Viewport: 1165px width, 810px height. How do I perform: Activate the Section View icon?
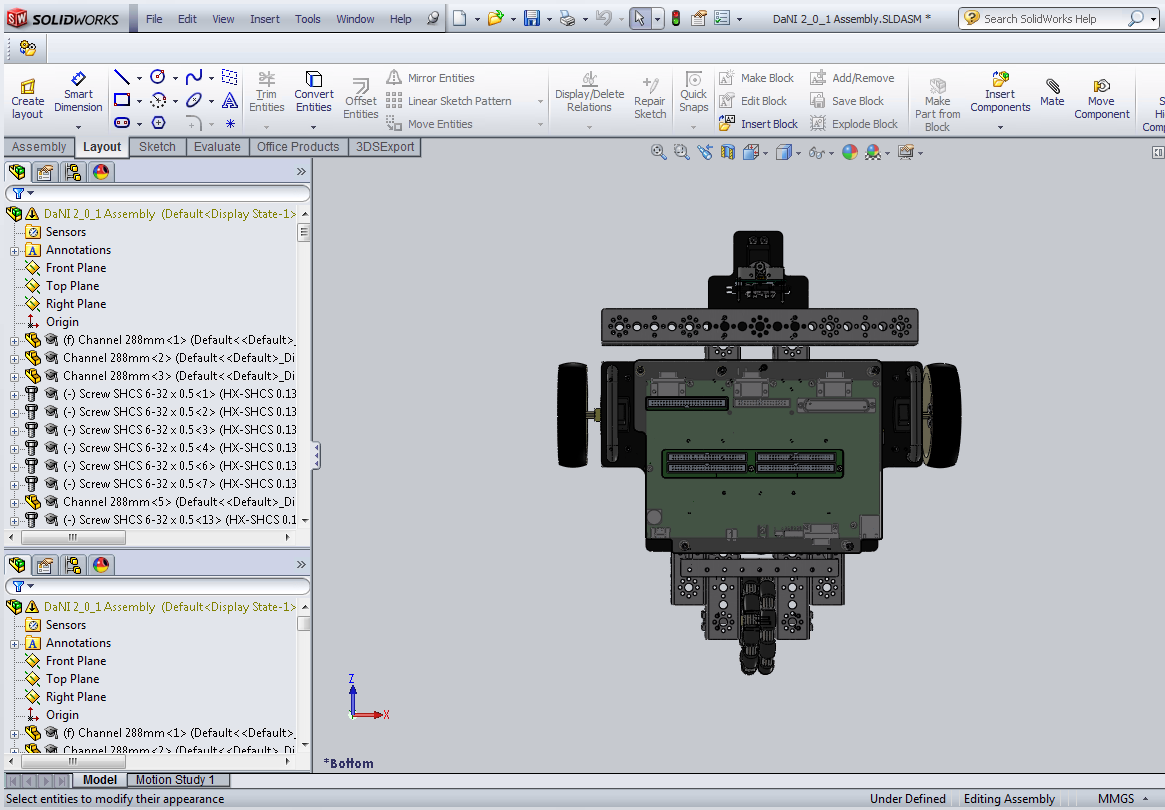click(x=727, y=152)
